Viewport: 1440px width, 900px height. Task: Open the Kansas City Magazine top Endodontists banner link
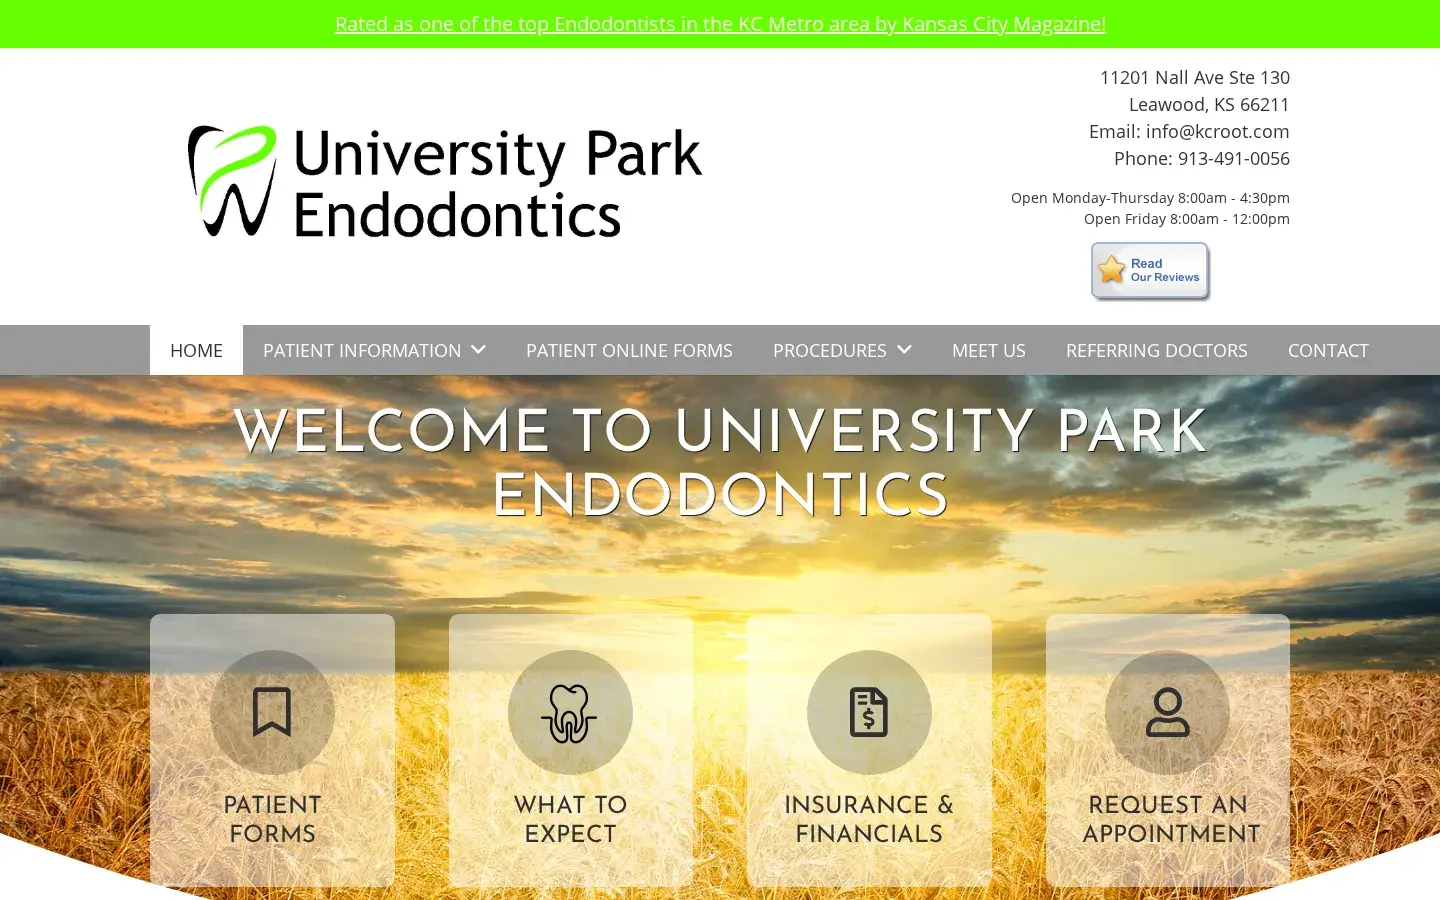pos(720,24)
